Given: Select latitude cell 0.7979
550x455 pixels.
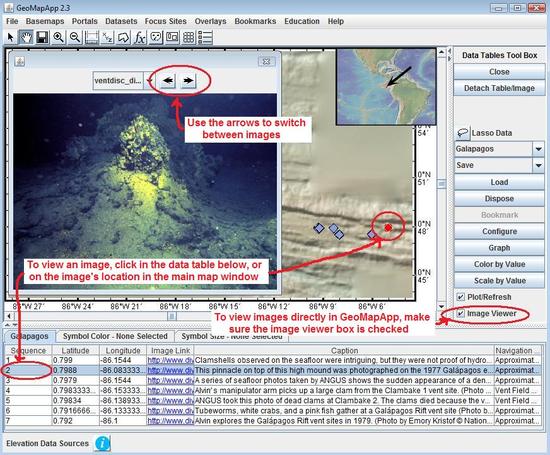Looking at the screenshot, I should [75, 381].
